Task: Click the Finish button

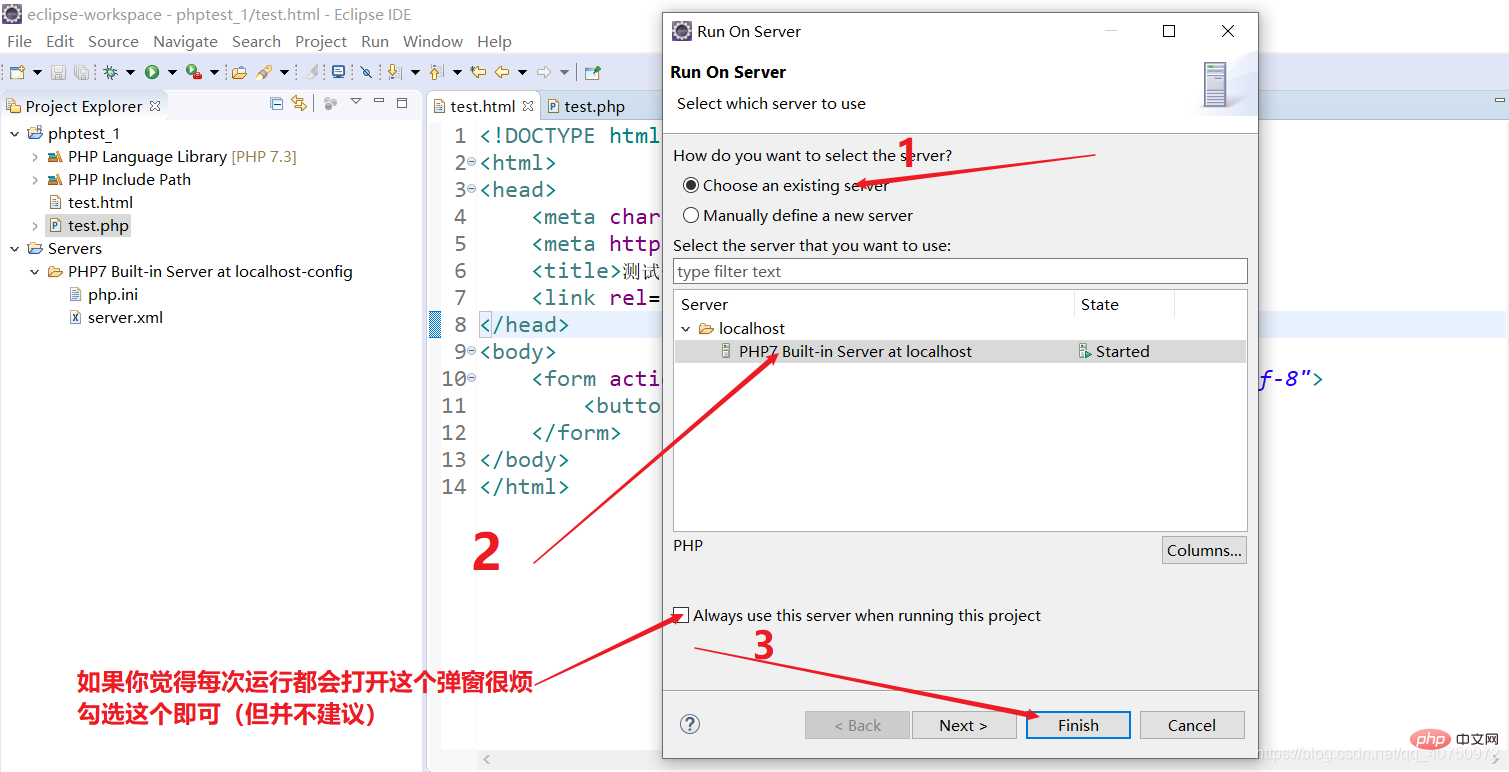Action: click(1078, 725)
